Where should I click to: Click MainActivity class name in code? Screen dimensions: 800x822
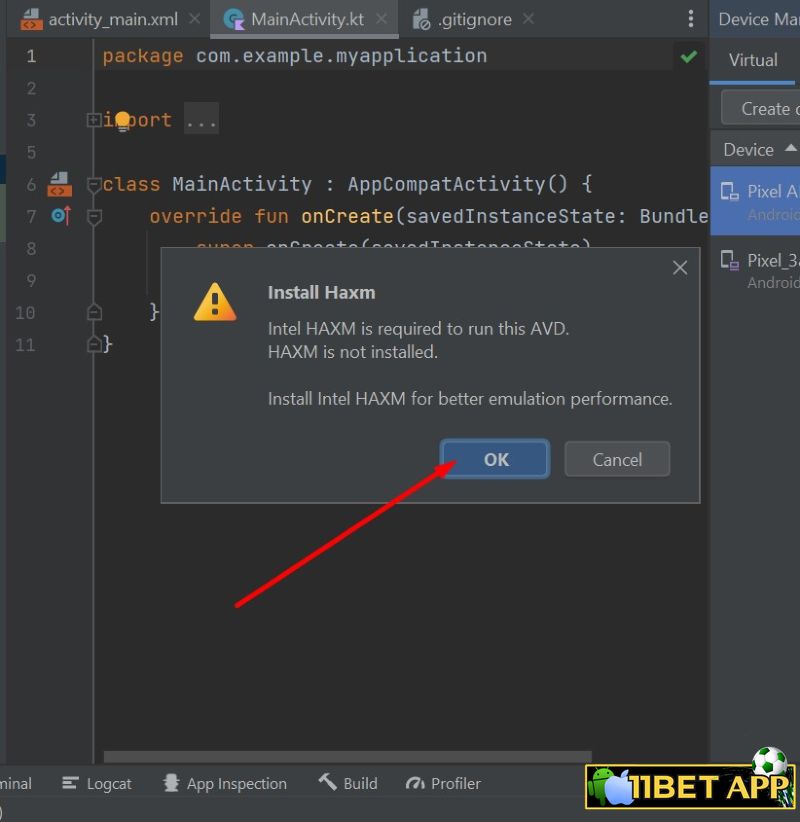click(x=242, y=184)
